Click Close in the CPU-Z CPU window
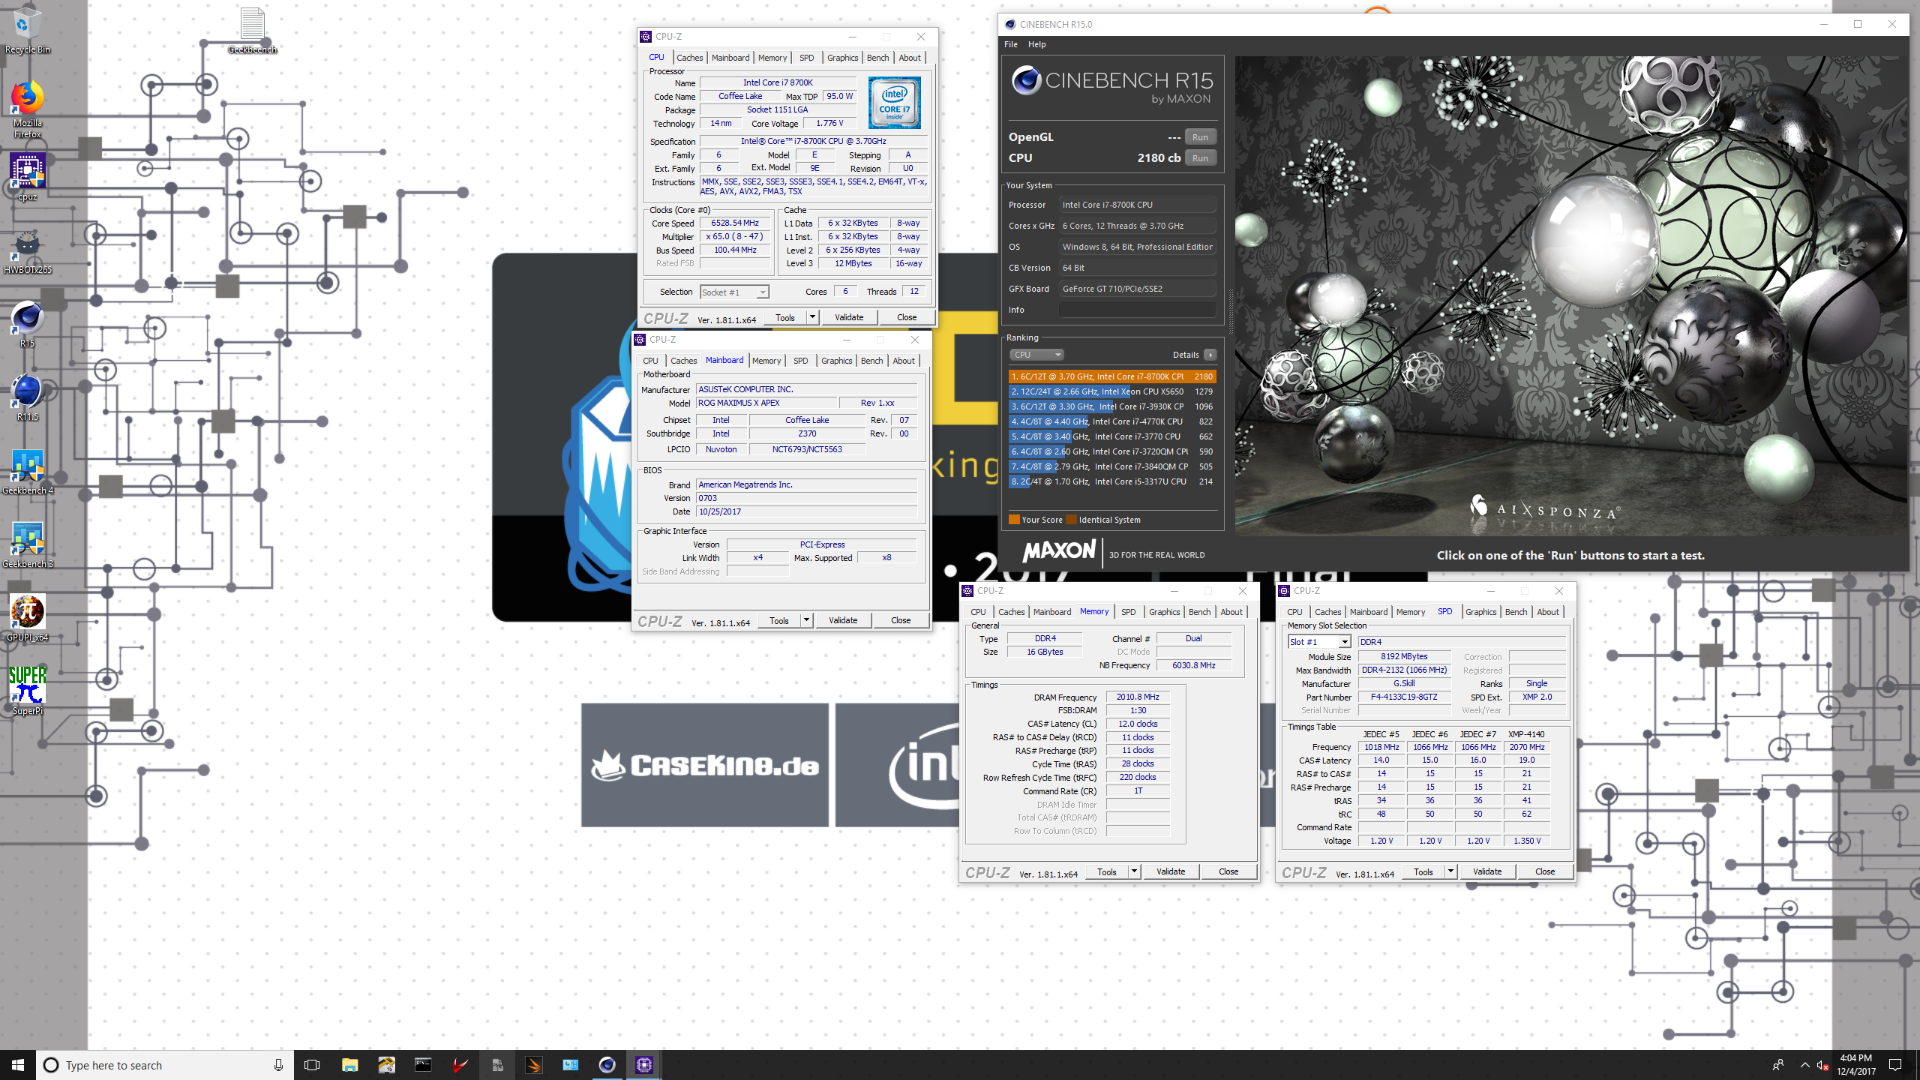 tap(907, 317)
